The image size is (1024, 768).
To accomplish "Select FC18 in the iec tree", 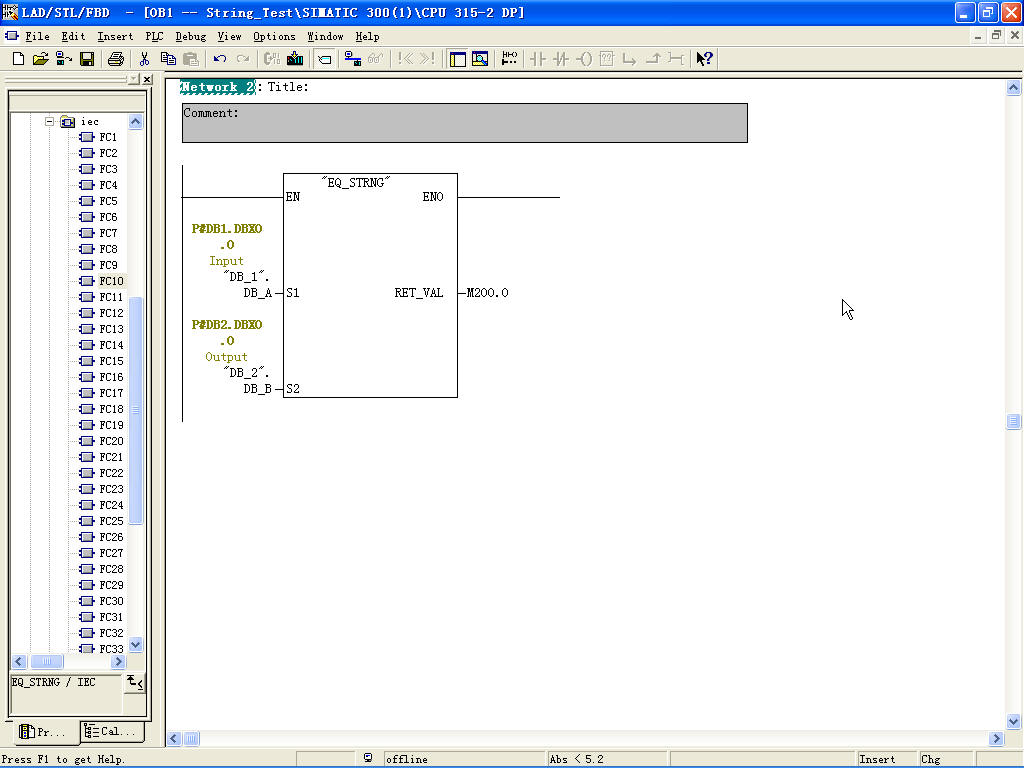I will [x=111, y=409].
